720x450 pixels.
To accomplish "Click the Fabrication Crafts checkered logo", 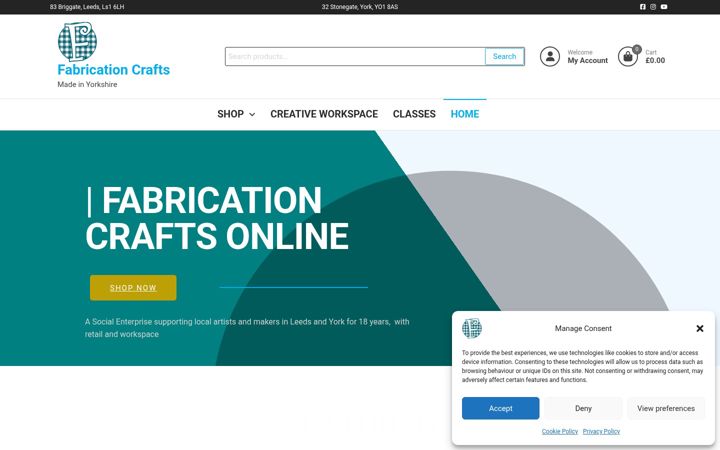I will pyautogui.click(x=77, y=42).
